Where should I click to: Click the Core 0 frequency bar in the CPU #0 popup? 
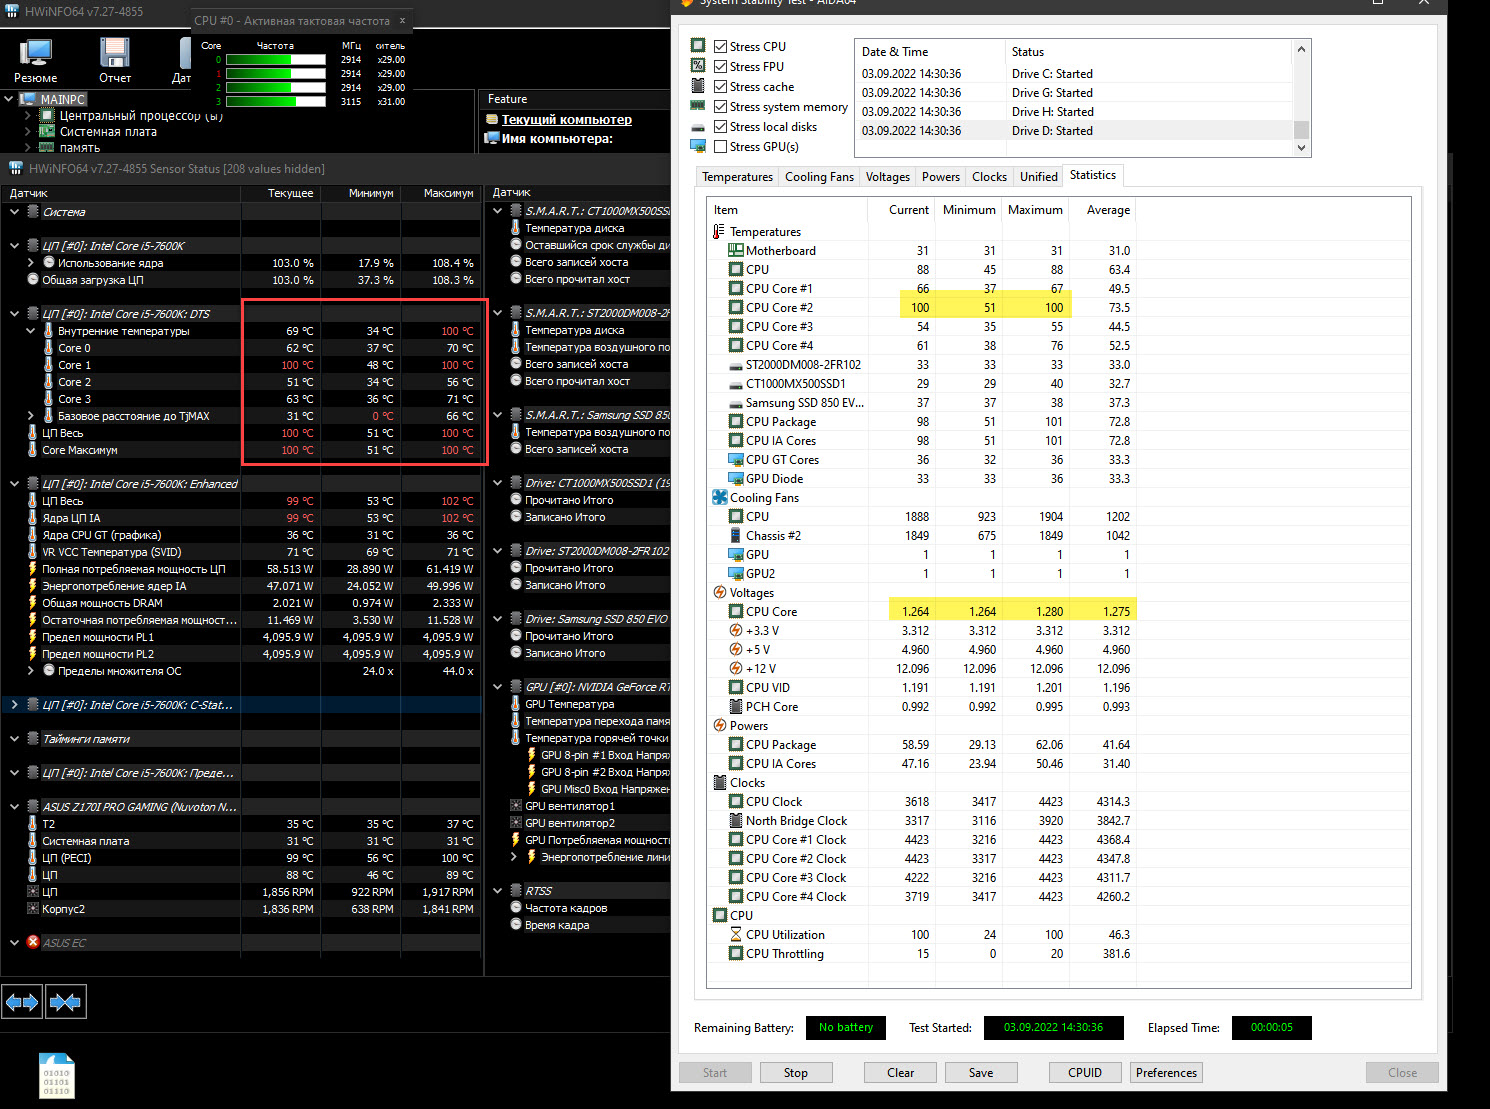(x=276, y=60)
